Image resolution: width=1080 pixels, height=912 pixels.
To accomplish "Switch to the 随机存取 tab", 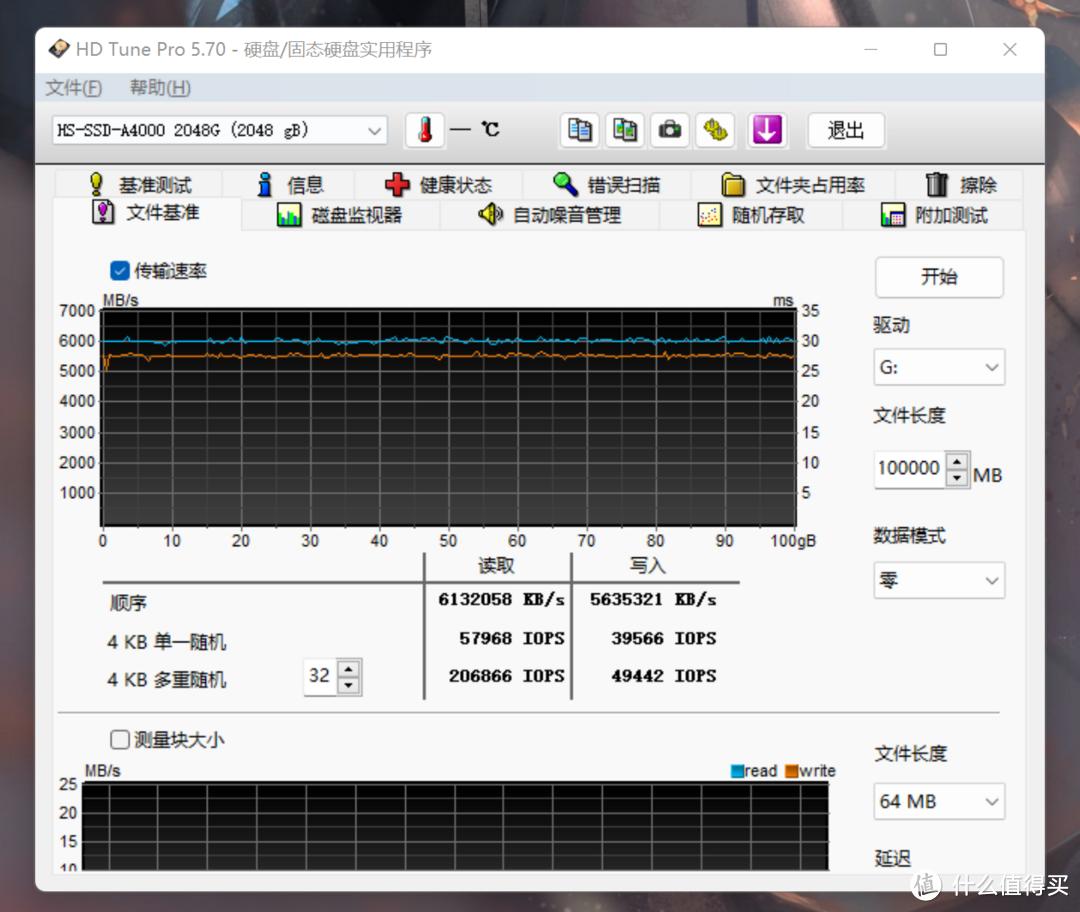I will point(750,215).
